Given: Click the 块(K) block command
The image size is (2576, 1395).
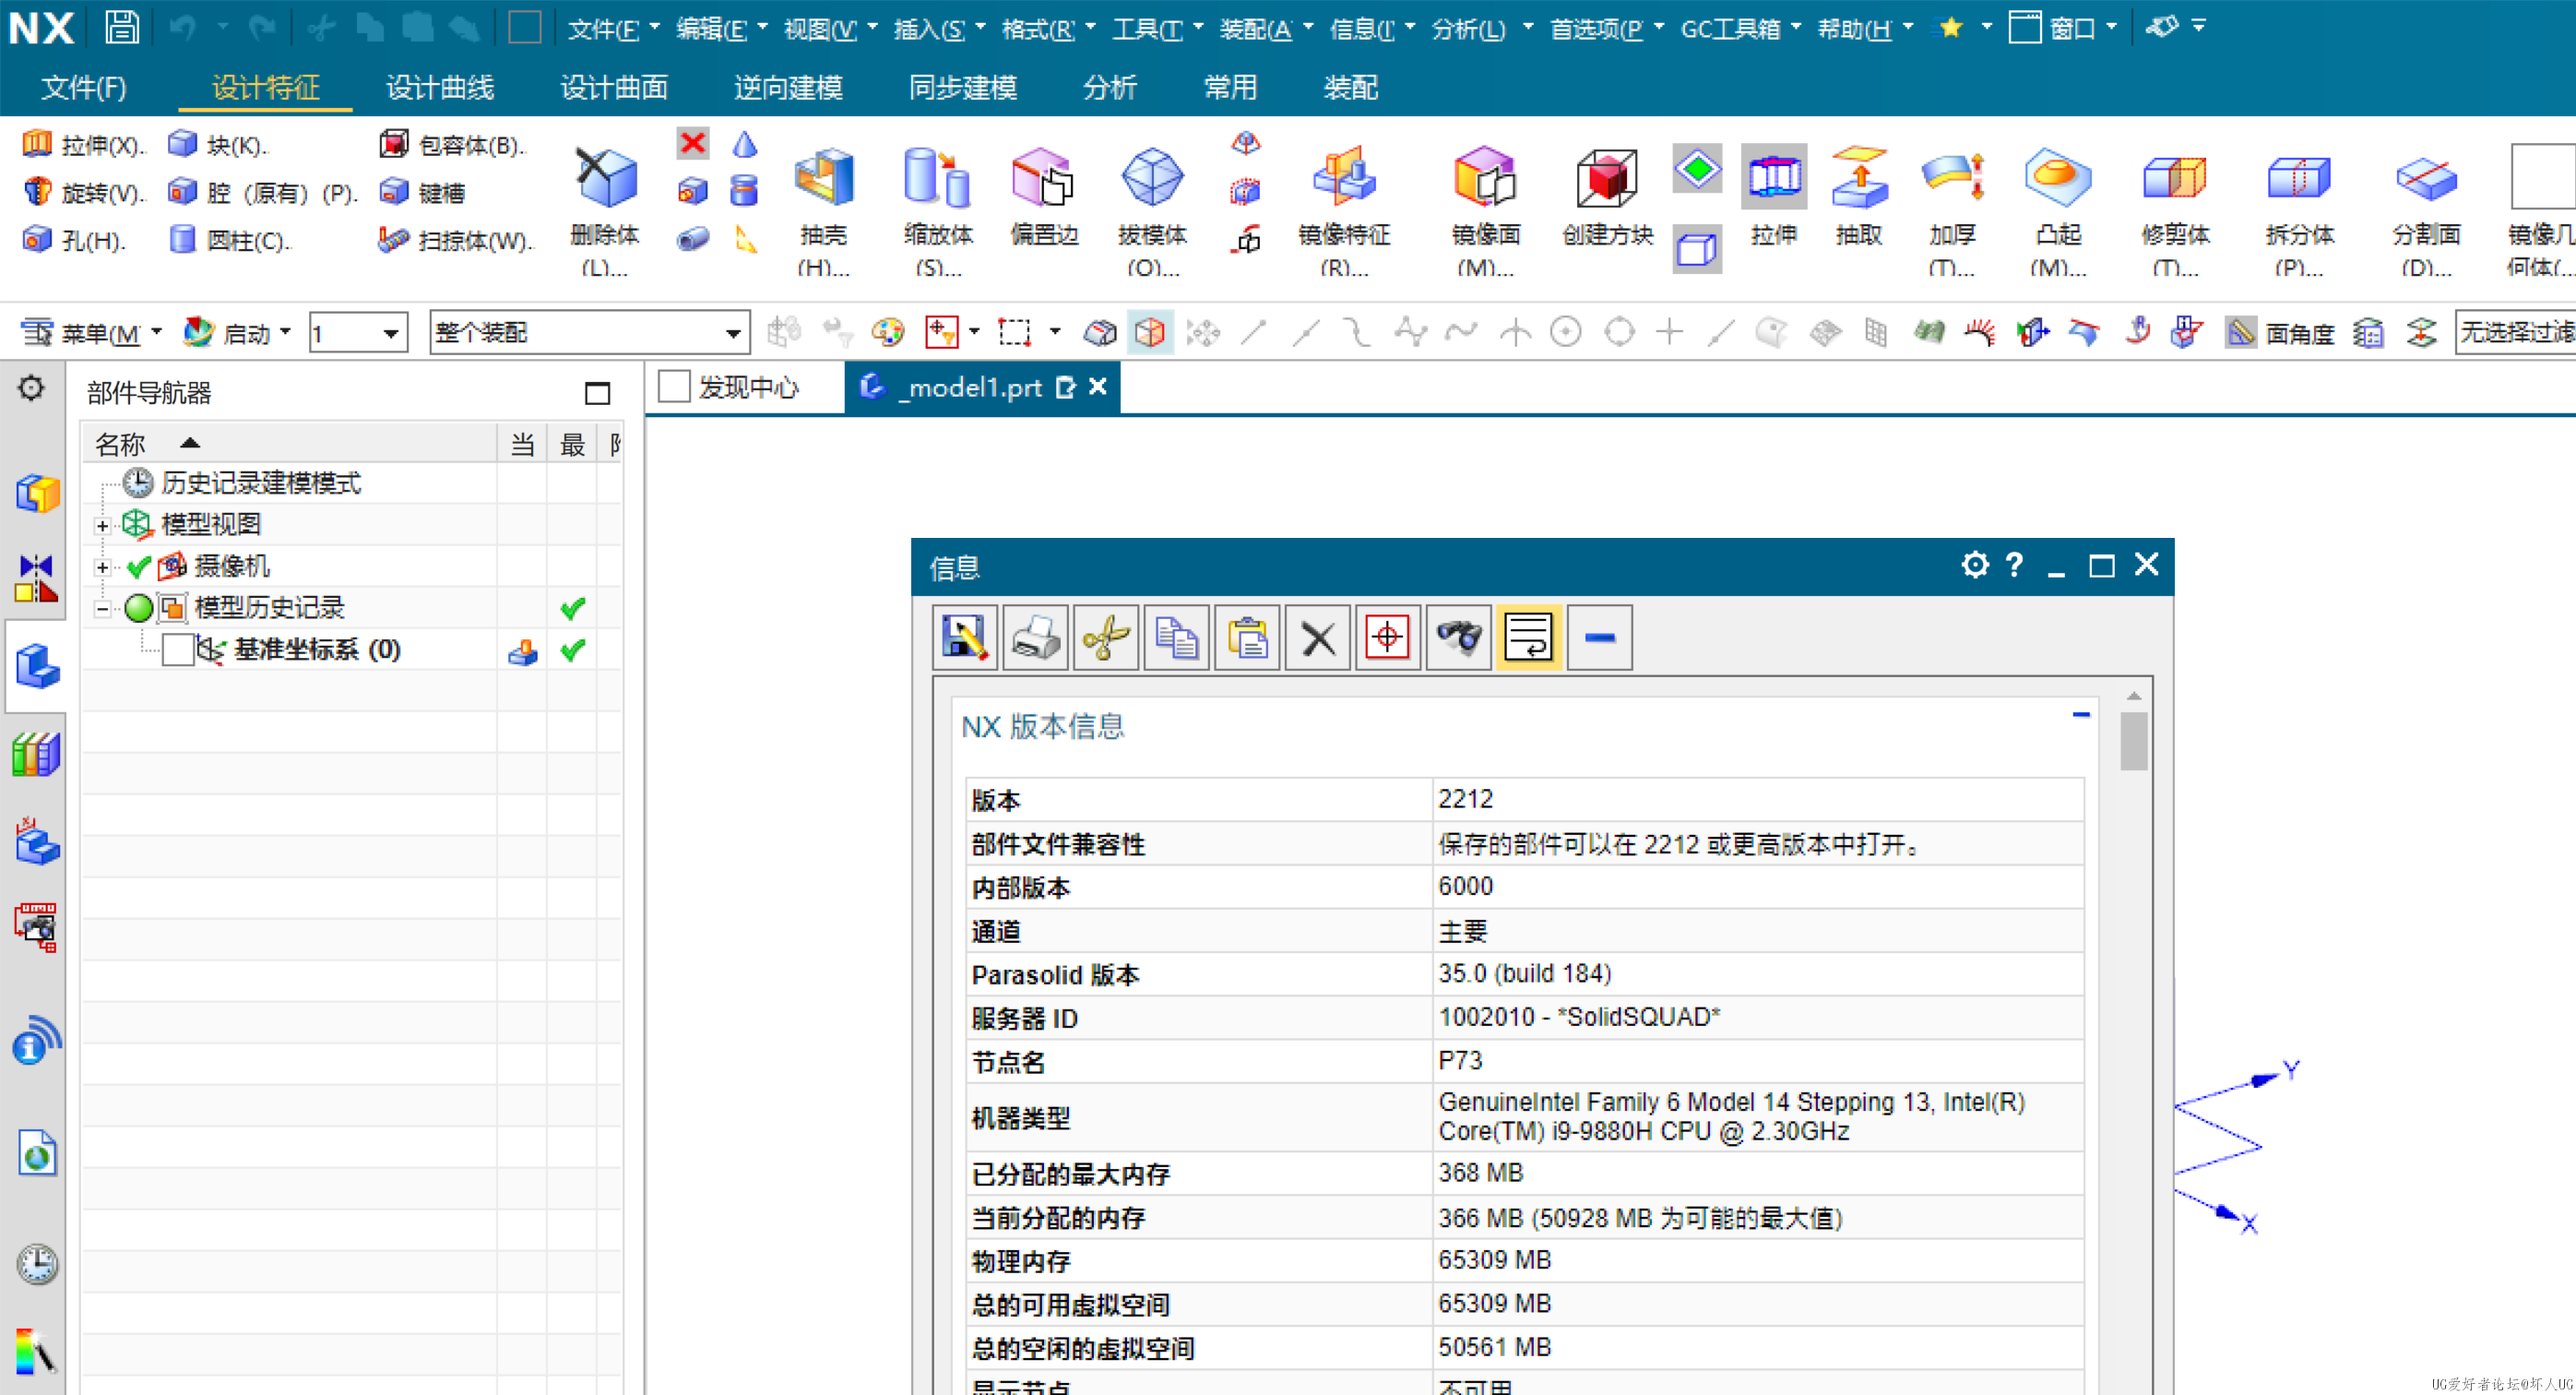Looking at the screenshot, I should (218, 145).
